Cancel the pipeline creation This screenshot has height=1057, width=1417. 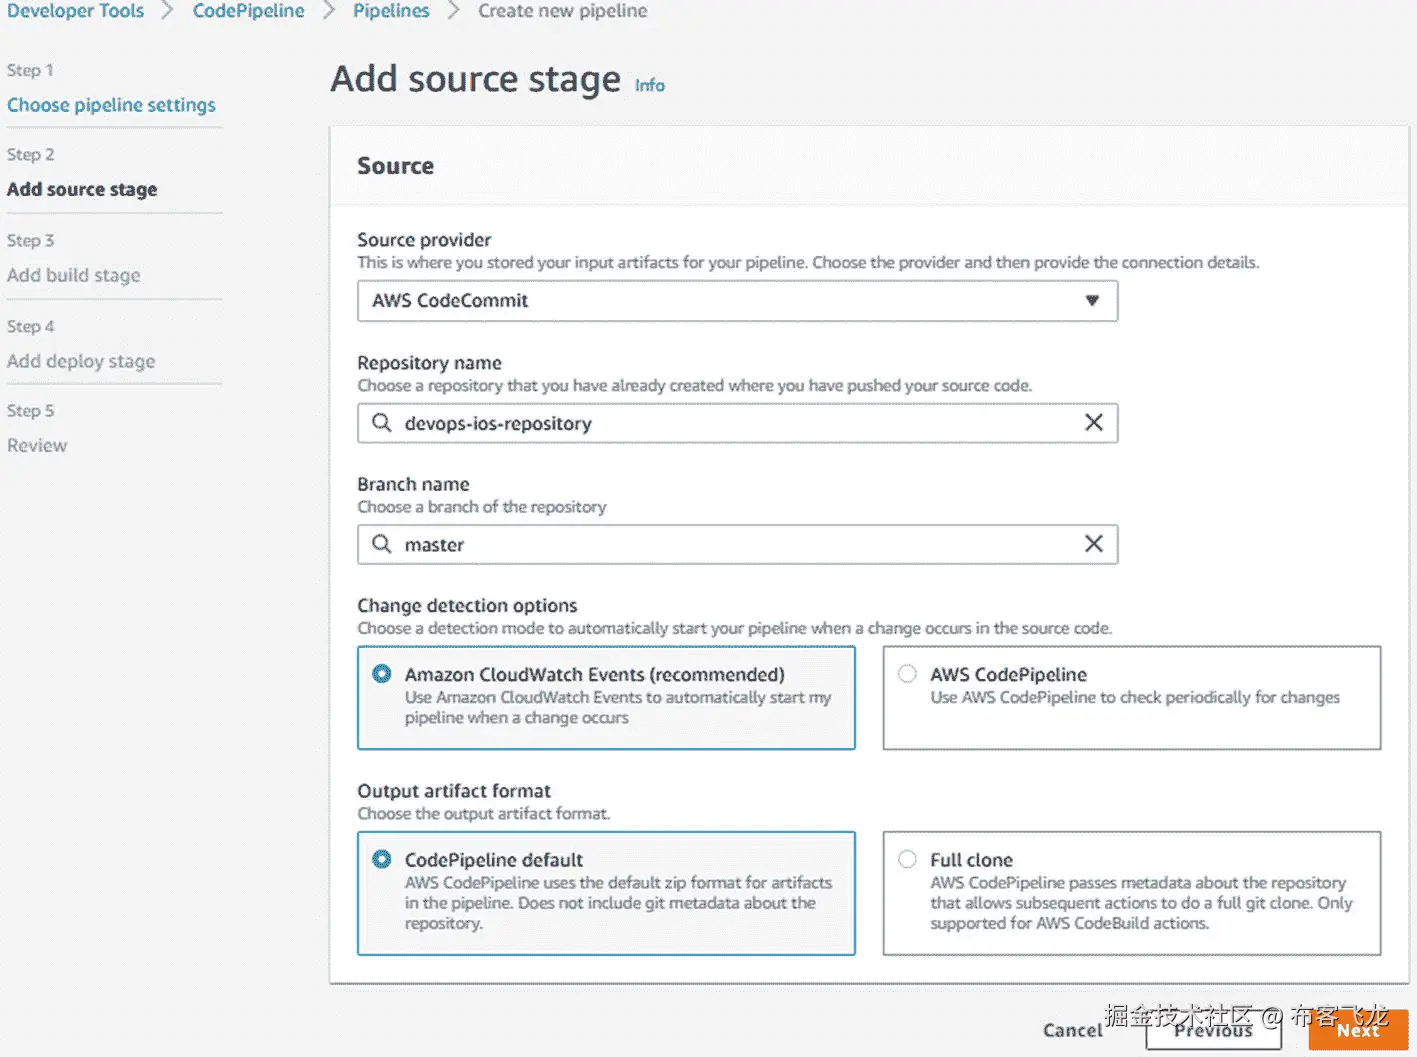pyautogui.click(x=1072, y=1030)
